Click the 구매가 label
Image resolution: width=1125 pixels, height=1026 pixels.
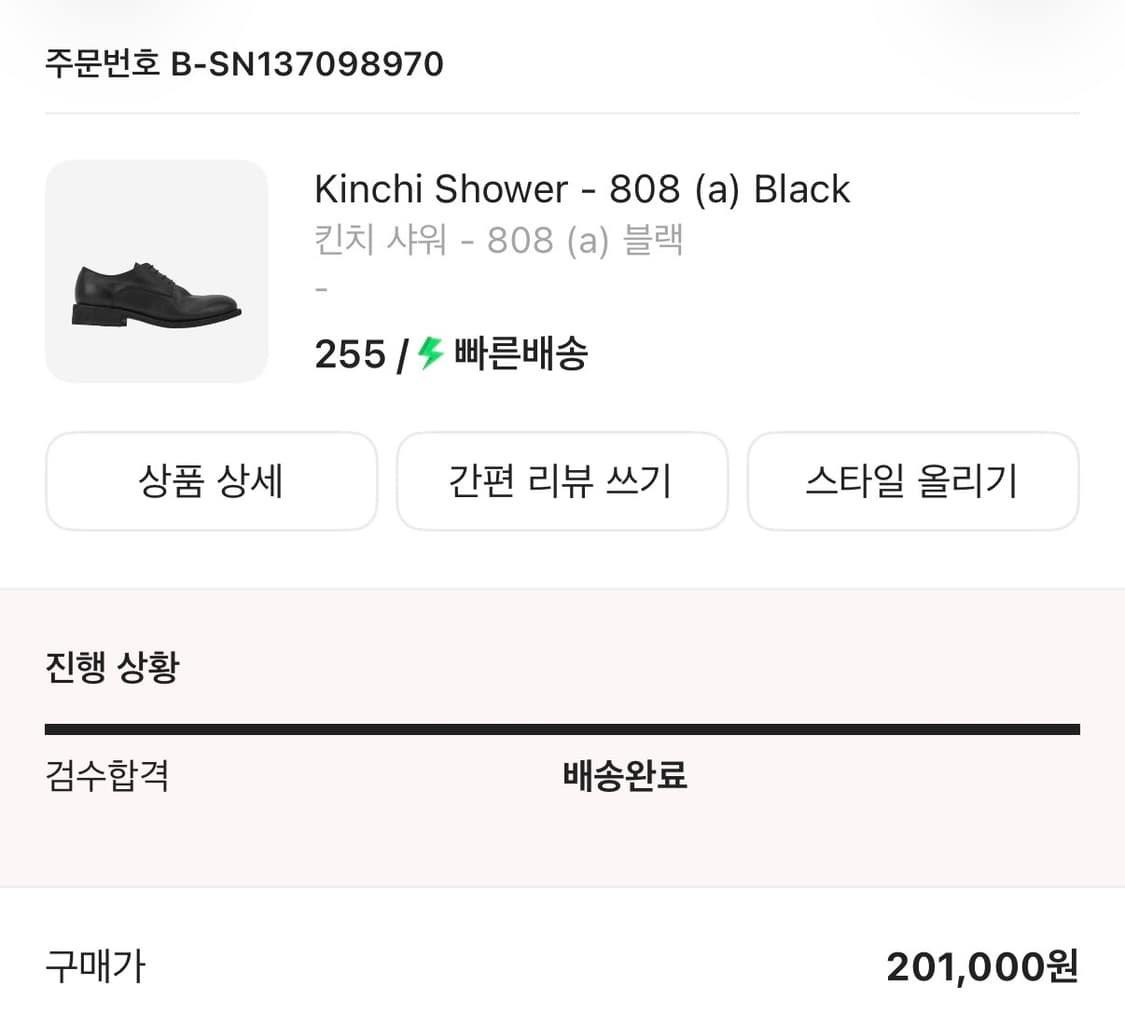point(95,966)
